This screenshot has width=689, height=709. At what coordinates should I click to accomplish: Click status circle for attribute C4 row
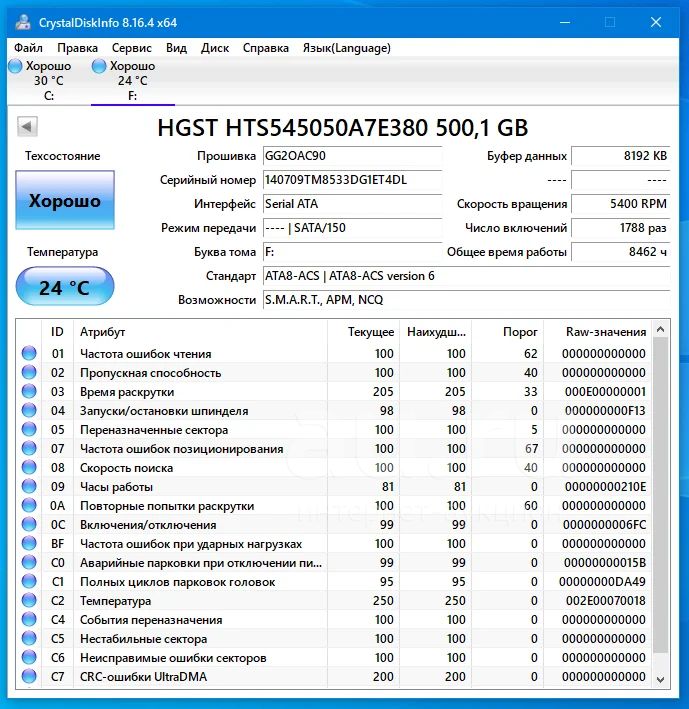(x=29, y=619)
